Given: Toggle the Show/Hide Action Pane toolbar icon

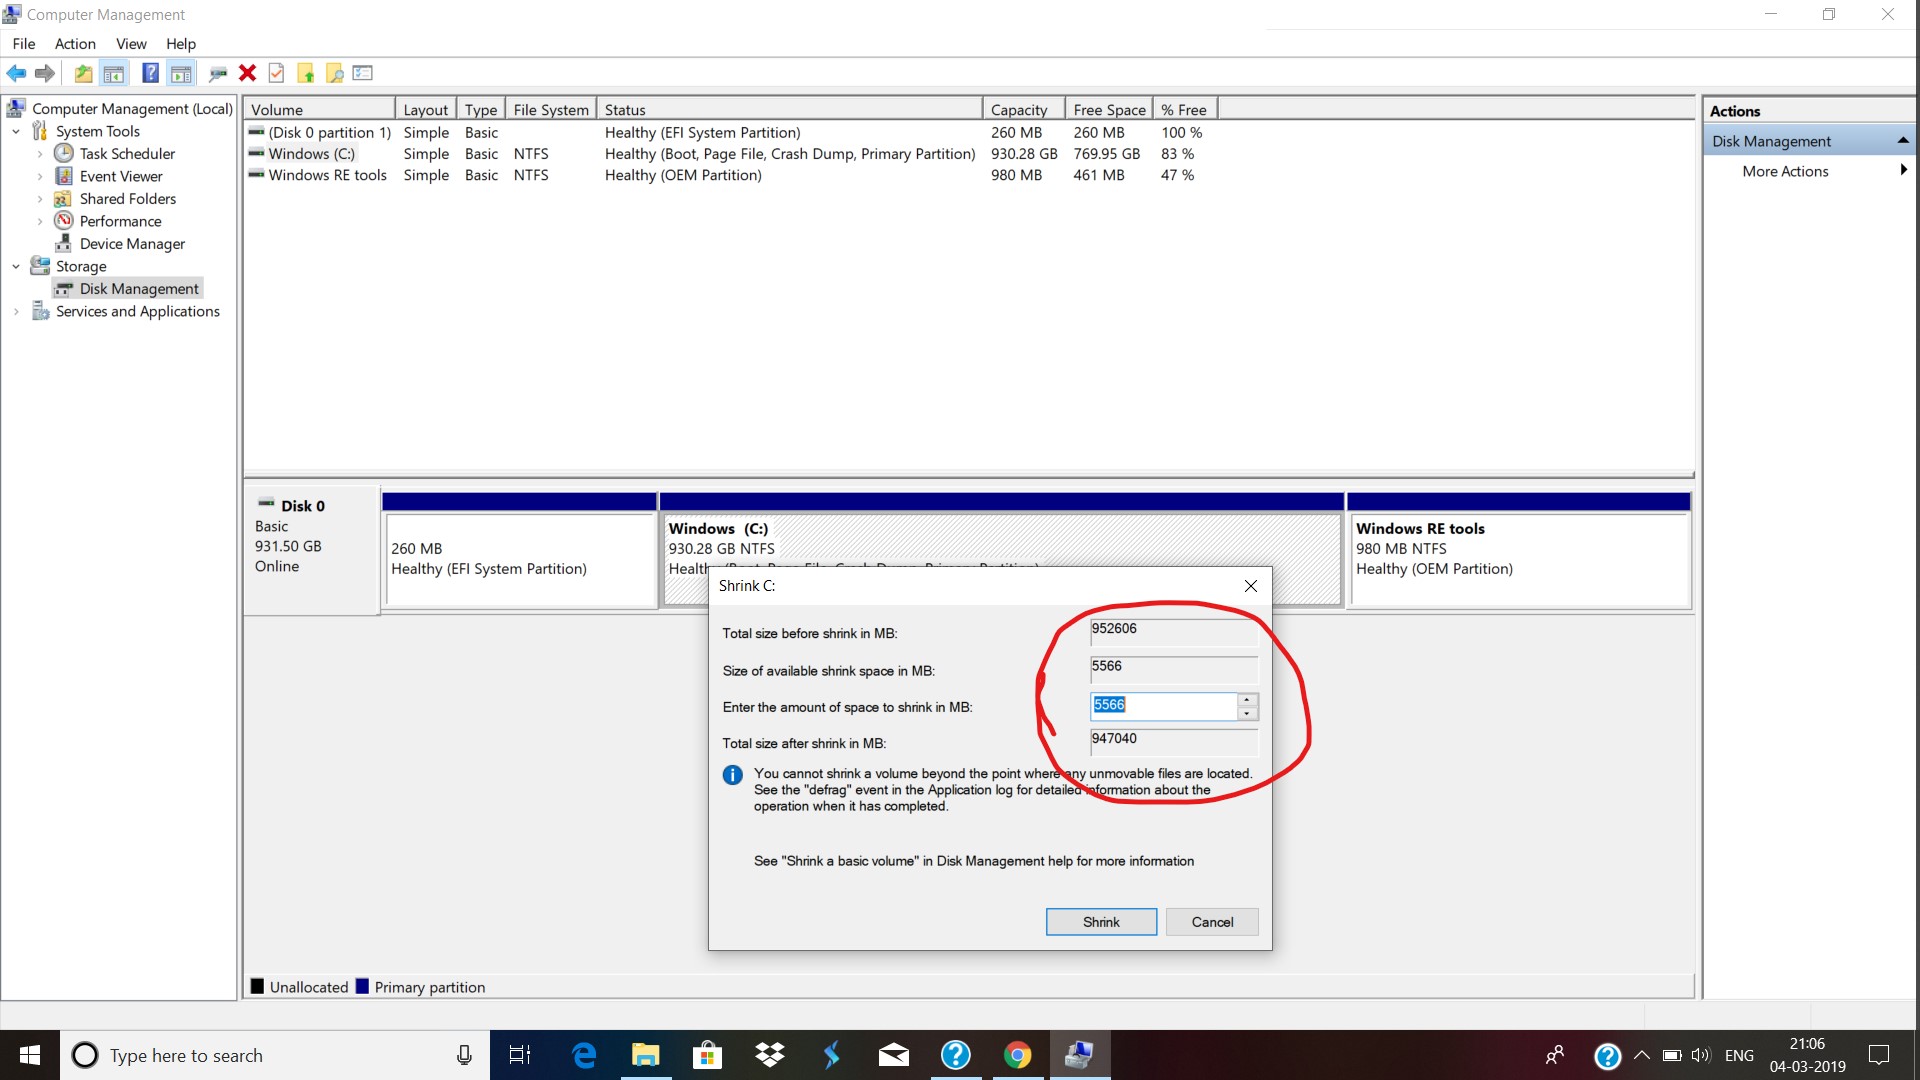Looking at the screenshot, I should (x=181, y=72).
